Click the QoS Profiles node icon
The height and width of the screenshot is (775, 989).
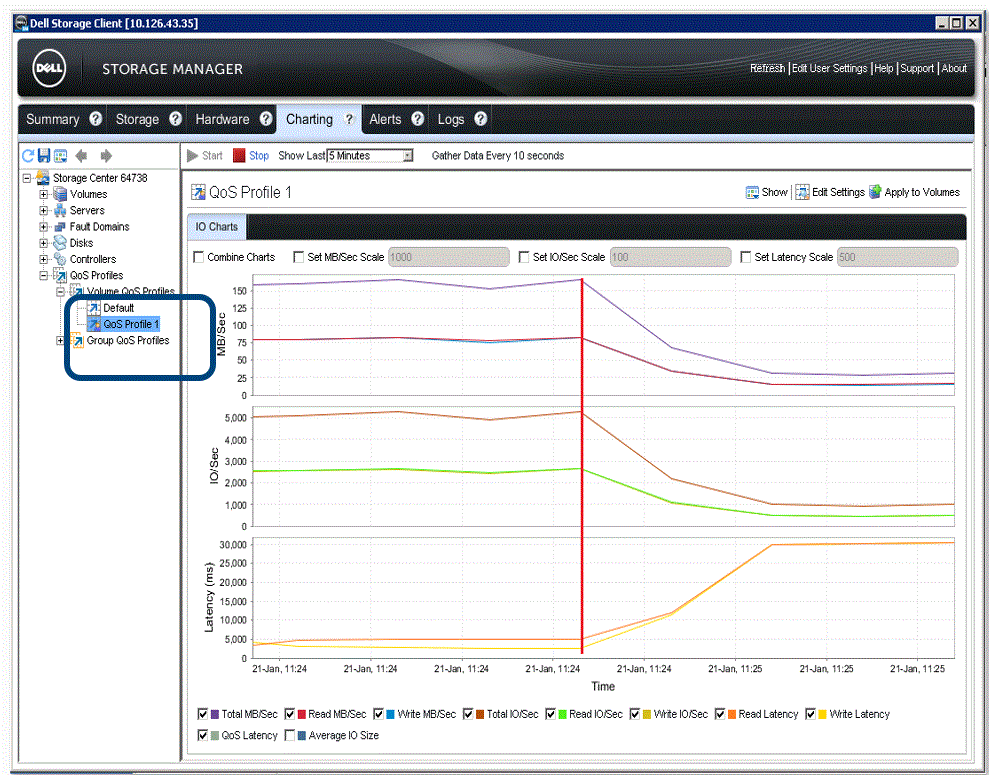click(x=60, y=275)
